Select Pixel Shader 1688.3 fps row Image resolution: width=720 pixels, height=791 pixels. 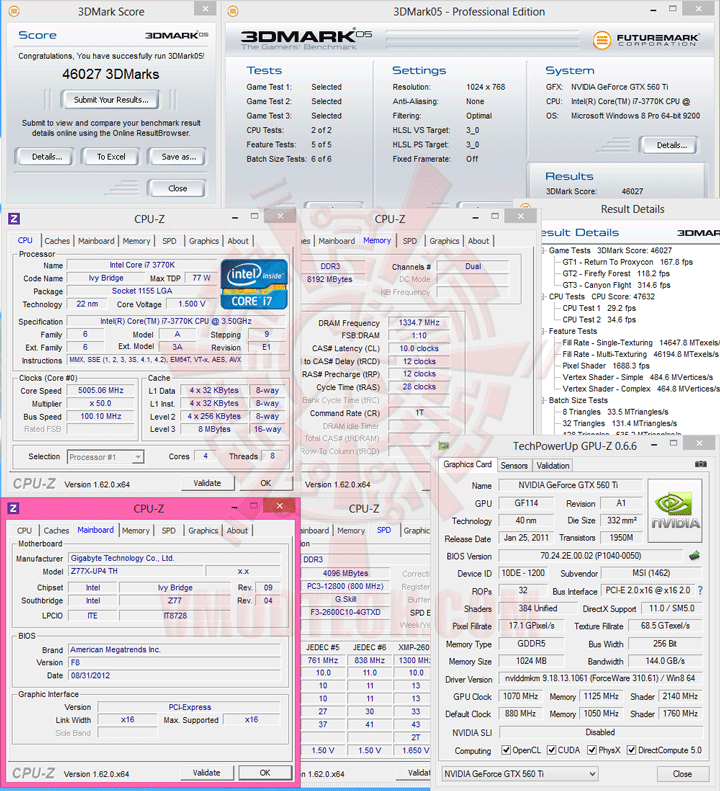[x=606, y=366]
